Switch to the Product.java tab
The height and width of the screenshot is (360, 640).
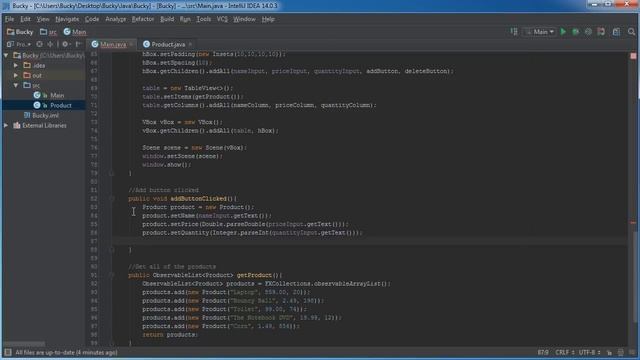[168, 44]
